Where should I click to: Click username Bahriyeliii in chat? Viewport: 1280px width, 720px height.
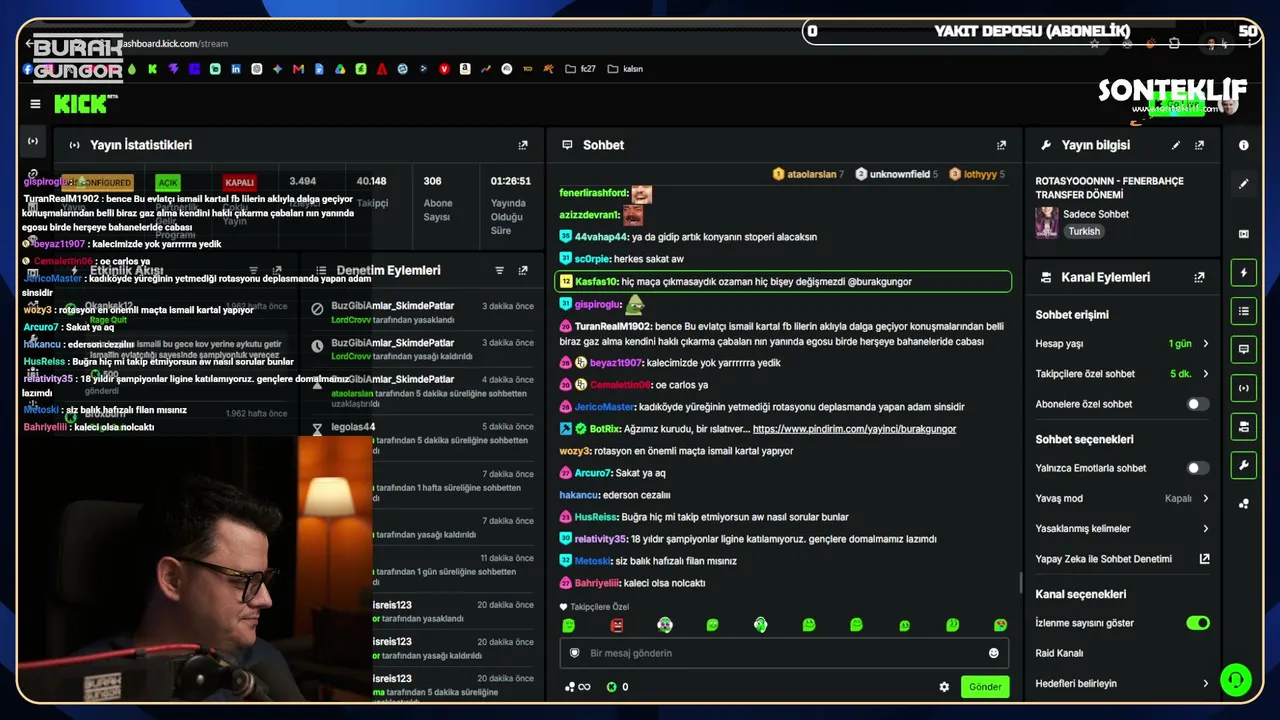click(596, 583)
